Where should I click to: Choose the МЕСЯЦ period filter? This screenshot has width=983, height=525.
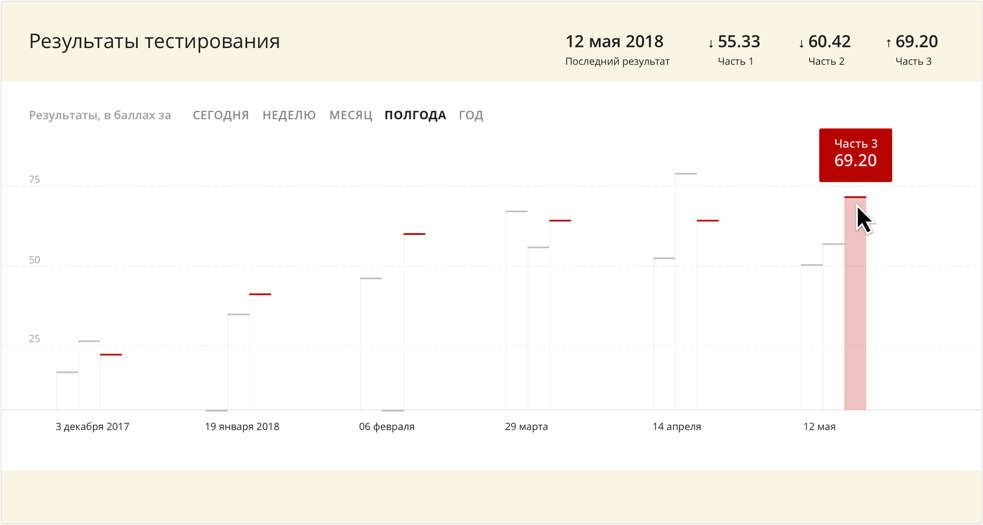coord(350,115)
